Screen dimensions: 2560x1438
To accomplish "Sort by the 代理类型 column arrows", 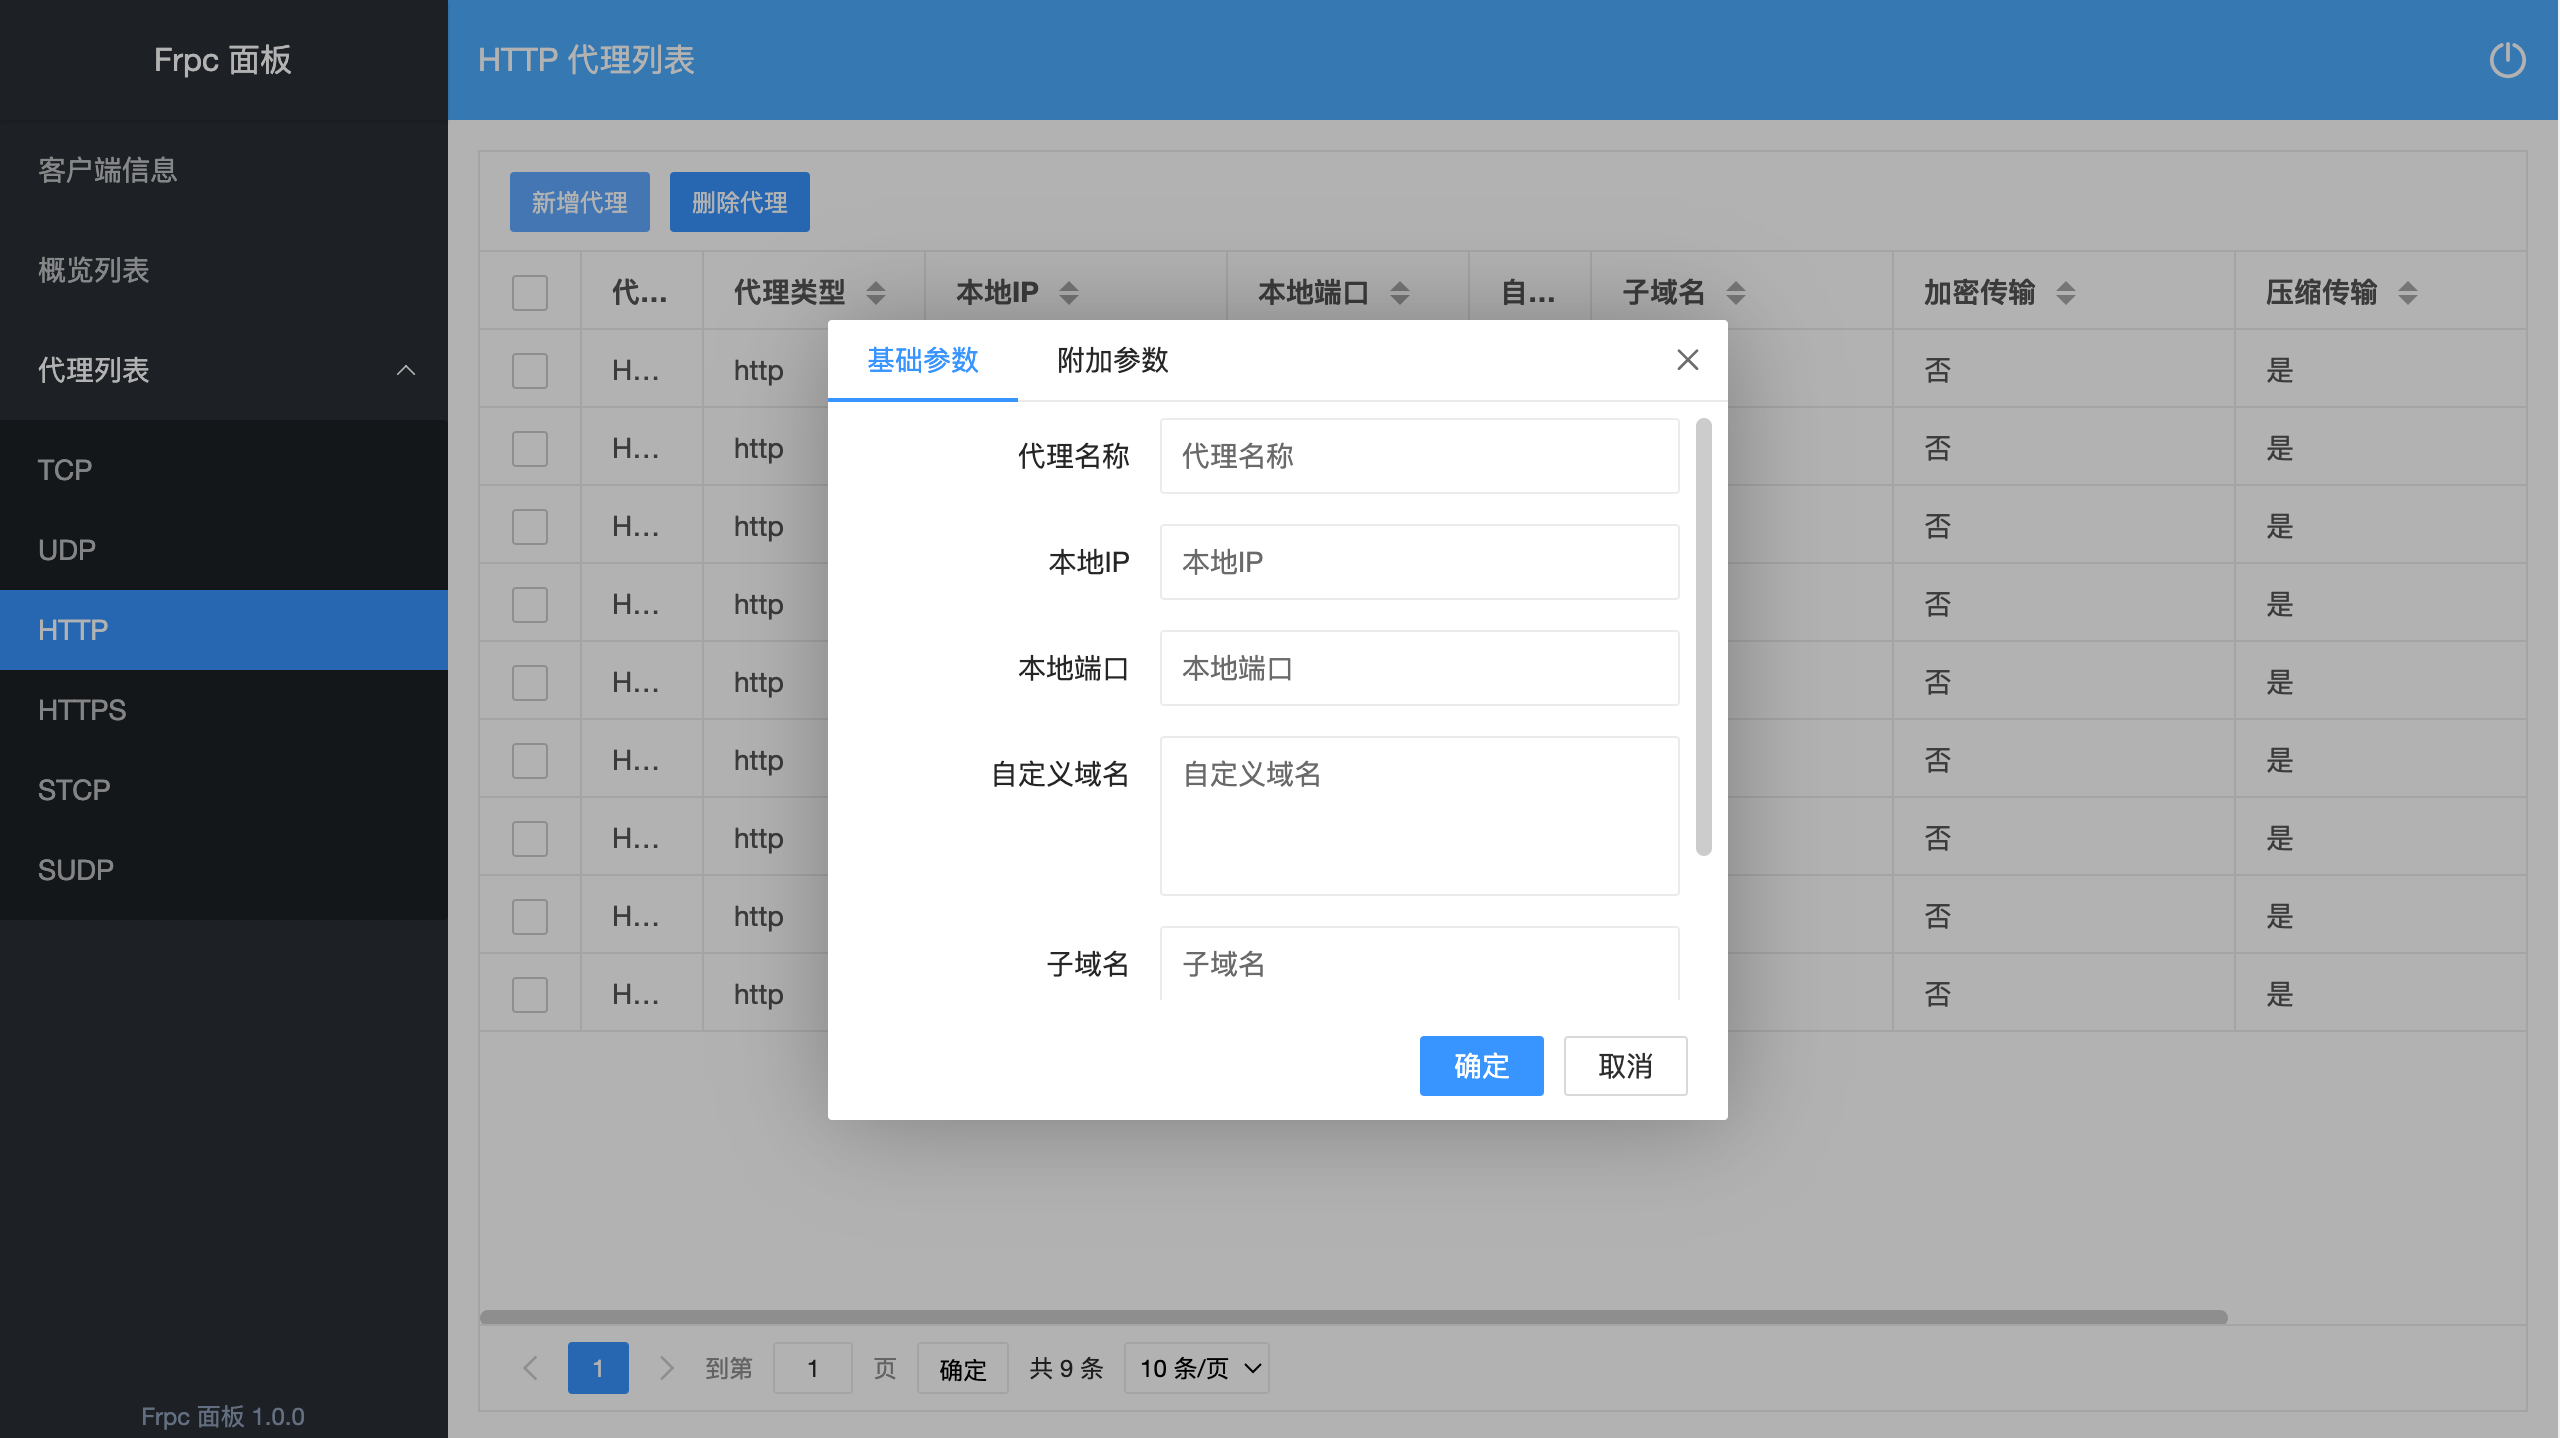I will [876, 292].
